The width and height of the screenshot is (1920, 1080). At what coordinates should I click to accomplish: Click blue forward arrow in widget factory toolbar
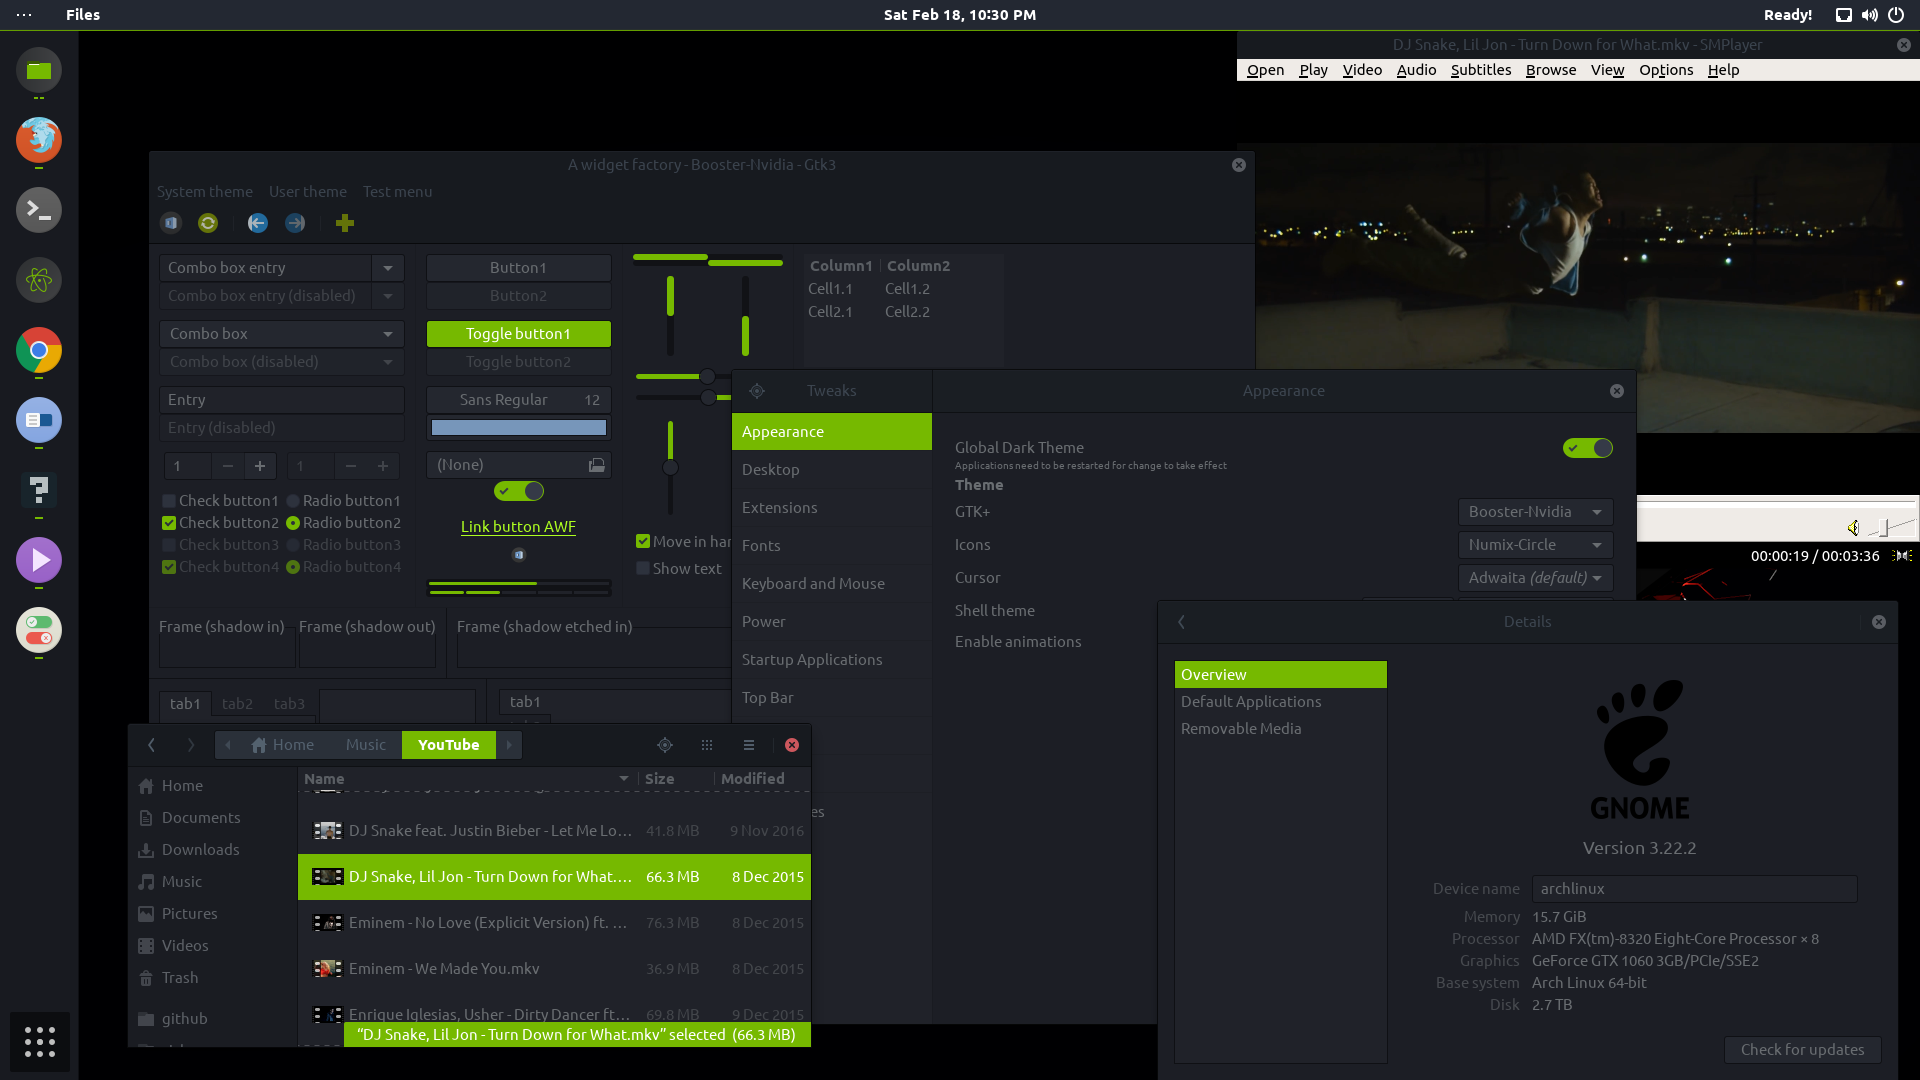pos(295,223)
